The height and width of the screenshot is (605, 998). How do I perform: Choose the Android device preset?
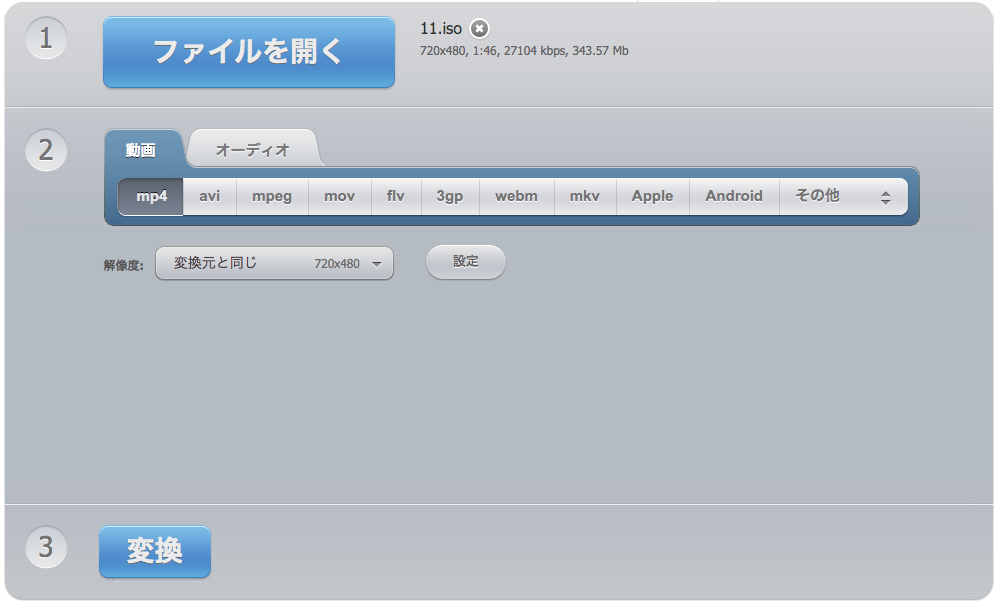734,197
